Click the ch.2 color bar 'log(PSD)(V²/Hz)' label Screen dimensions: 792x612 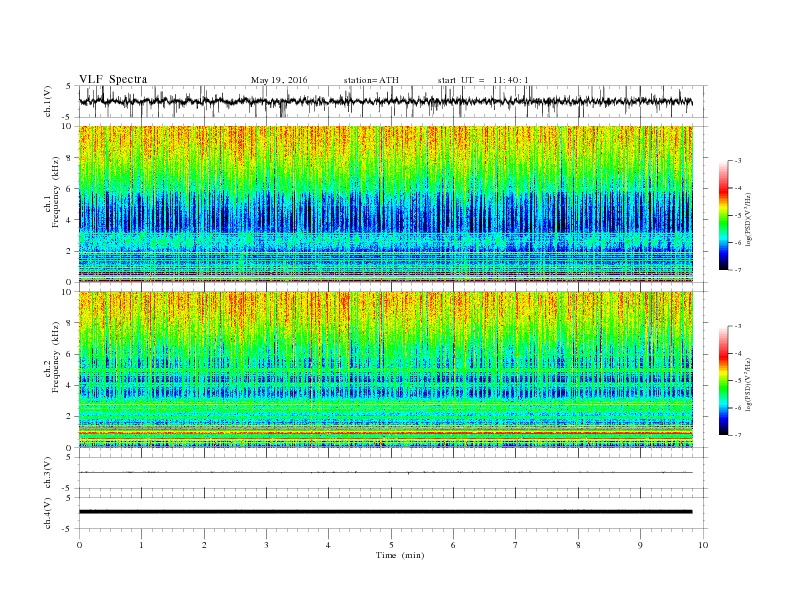749,383
